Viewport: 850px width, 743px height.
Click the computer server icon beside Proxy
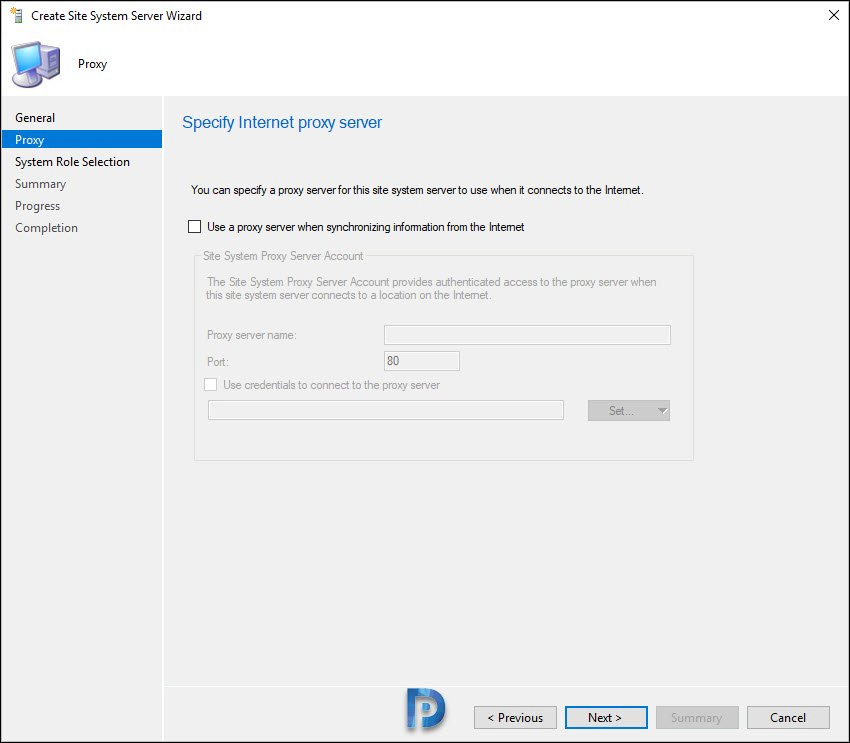pyautogui.click(x=36, y=64)
